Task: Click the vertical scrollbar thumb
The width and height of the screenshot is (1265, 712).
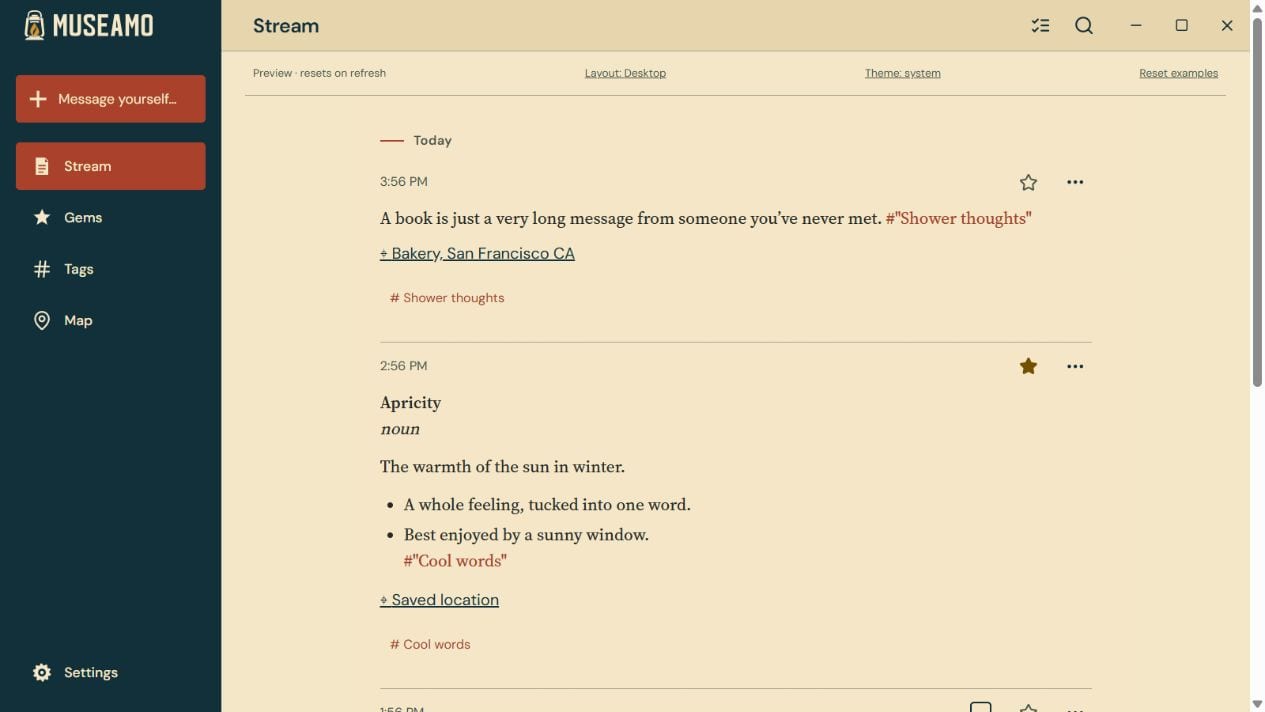Action: coord(1257,201)
